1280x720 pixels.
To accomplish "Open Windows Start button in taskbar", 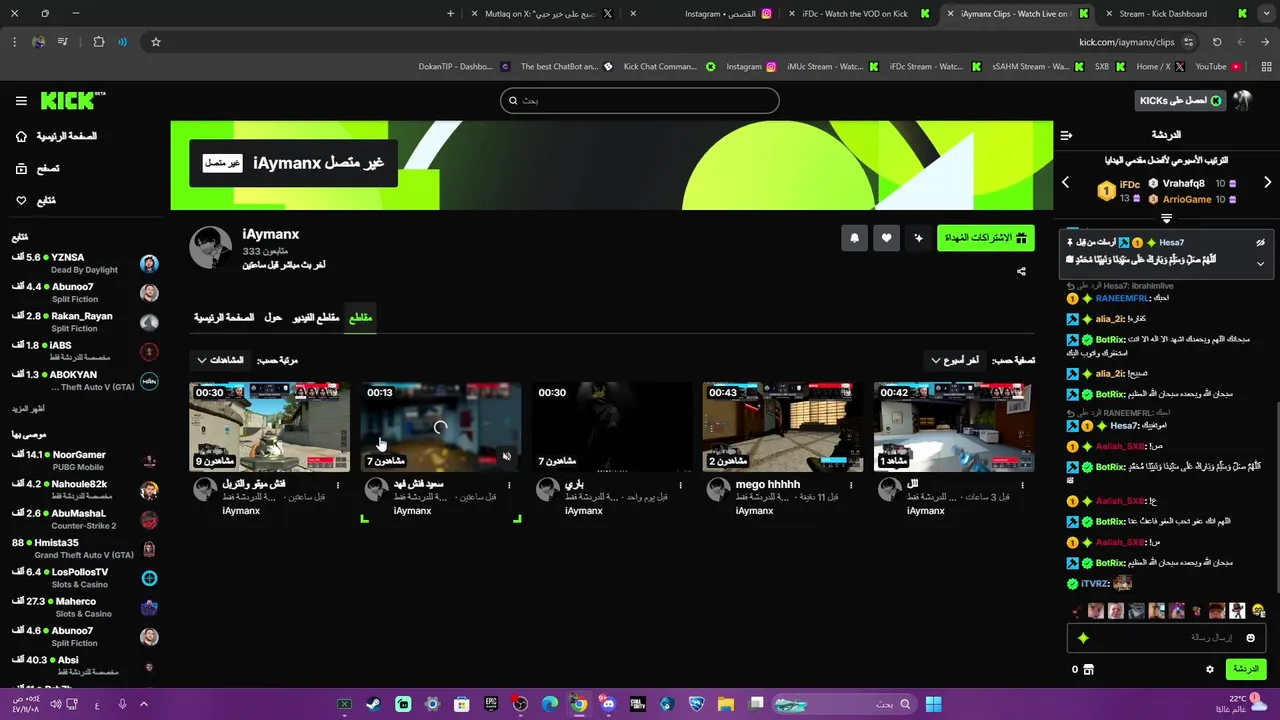I will [933, 704].
